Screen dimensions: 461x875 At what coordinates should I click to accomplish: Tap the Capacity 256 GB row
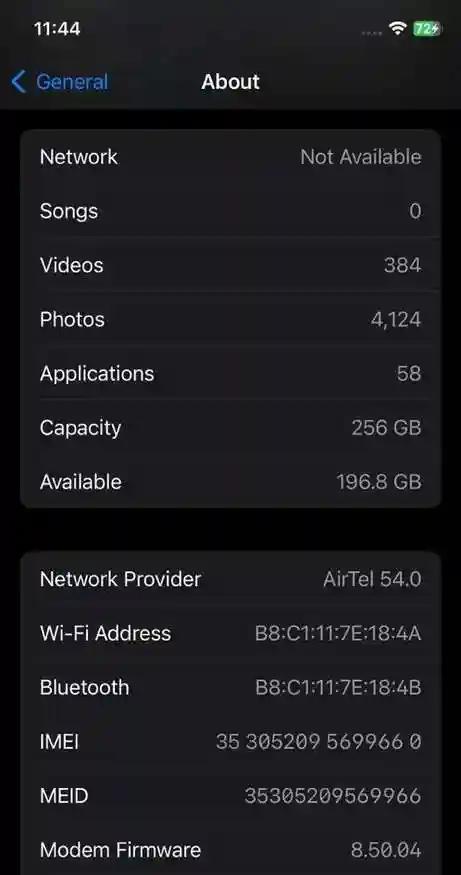(x=230, y=427)
